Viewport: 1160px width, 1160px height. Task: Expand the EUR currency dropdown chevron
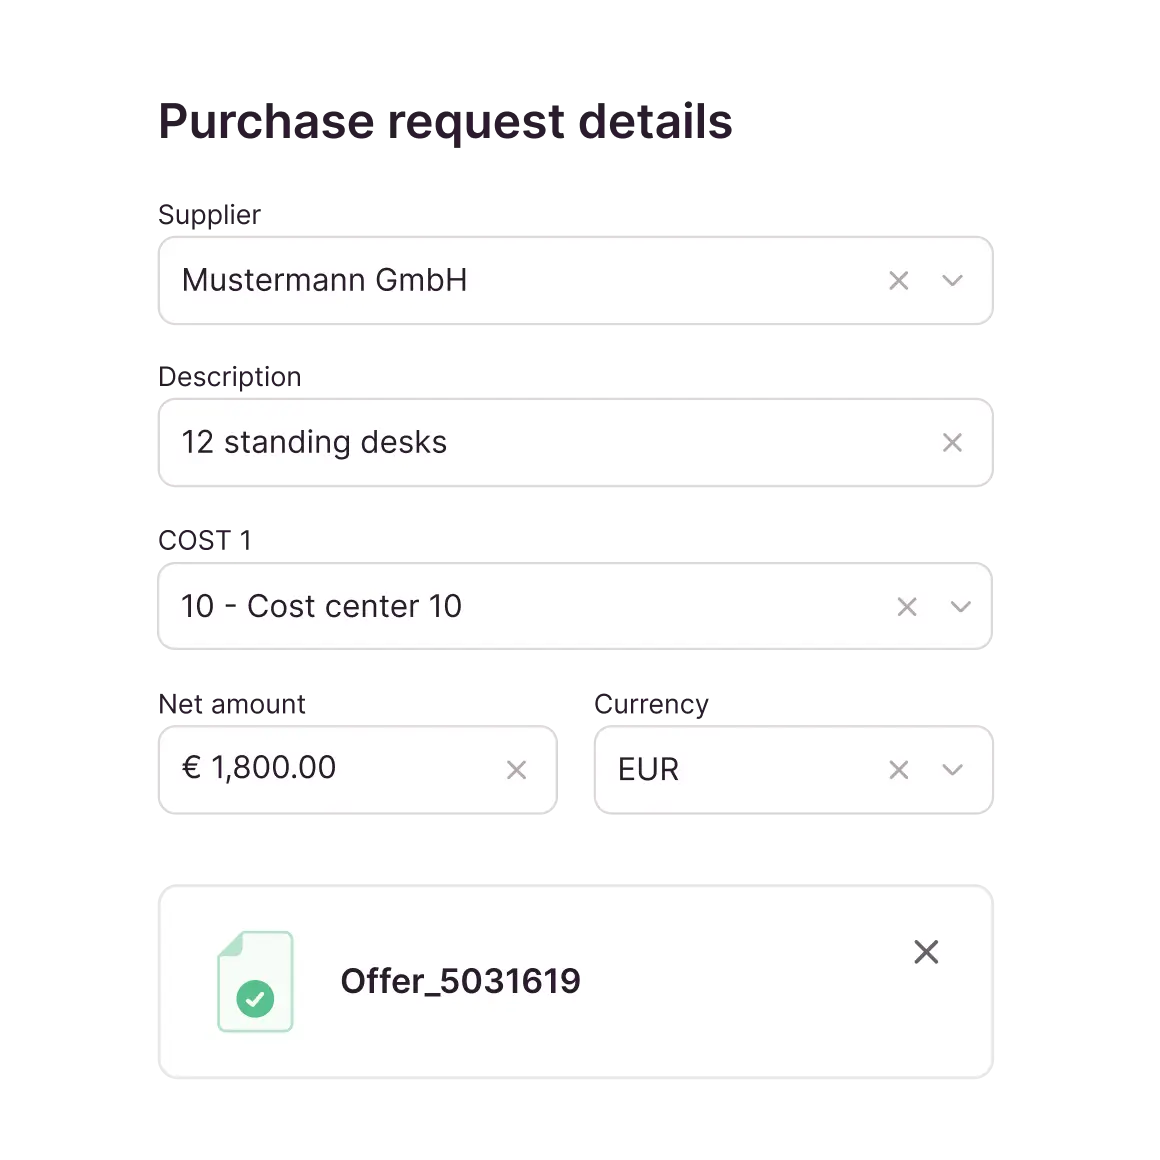point(952,769)
